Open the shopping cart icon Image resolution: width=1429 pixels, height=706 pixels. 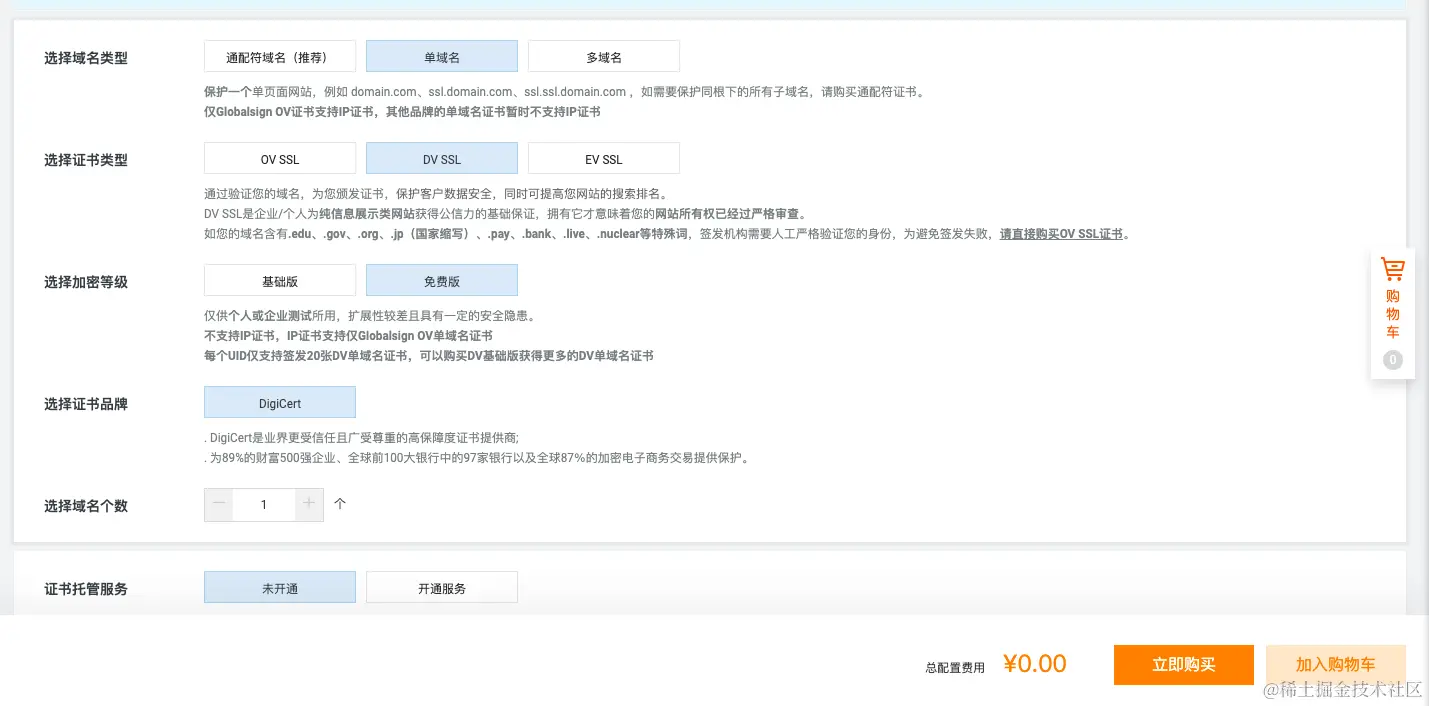pyautogui.click(x=1393, y=270)
